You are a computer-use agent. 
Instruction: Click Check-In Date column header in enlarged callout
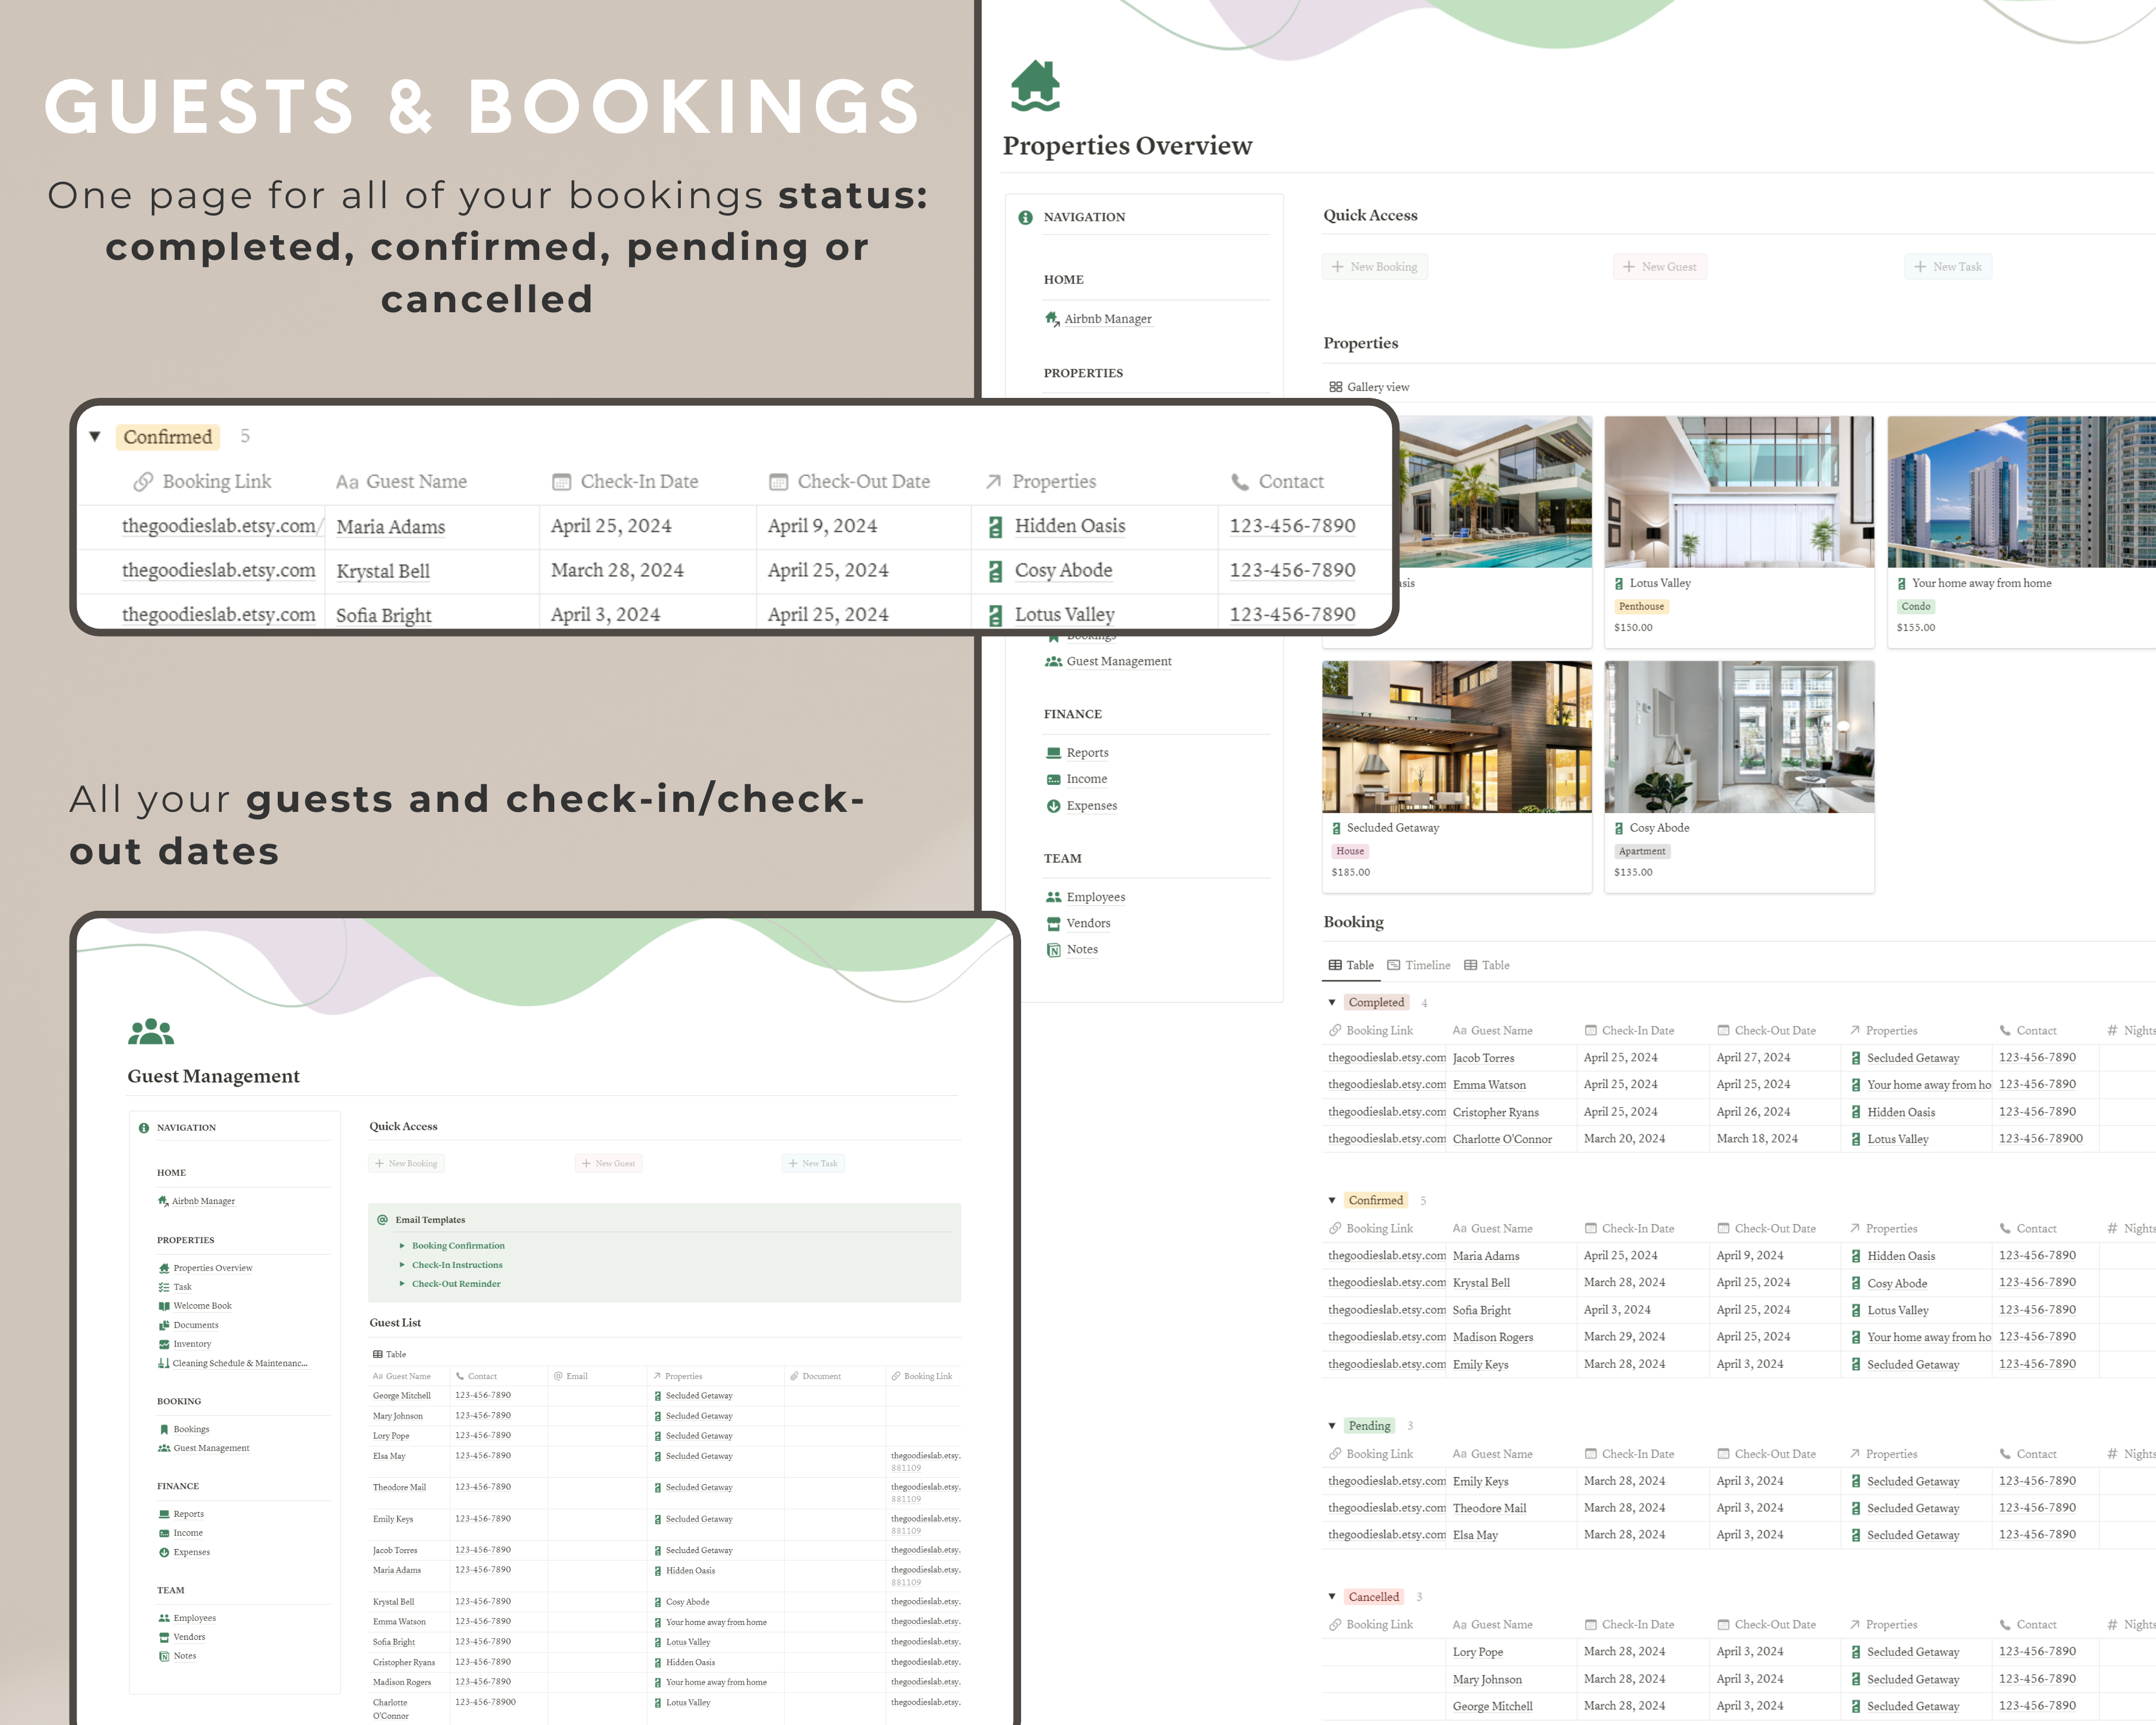click(x=626, y=482)
